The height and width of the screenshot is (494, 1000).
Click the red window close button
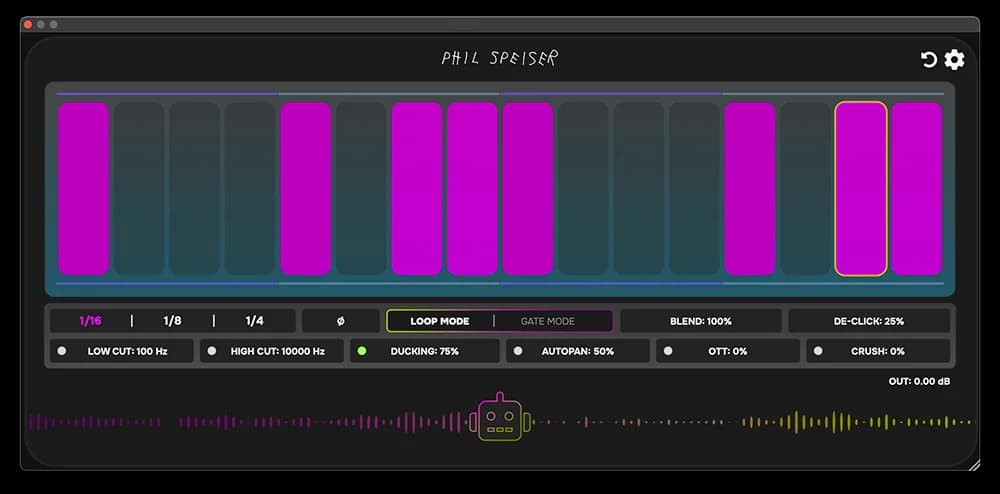coord(28,24)
